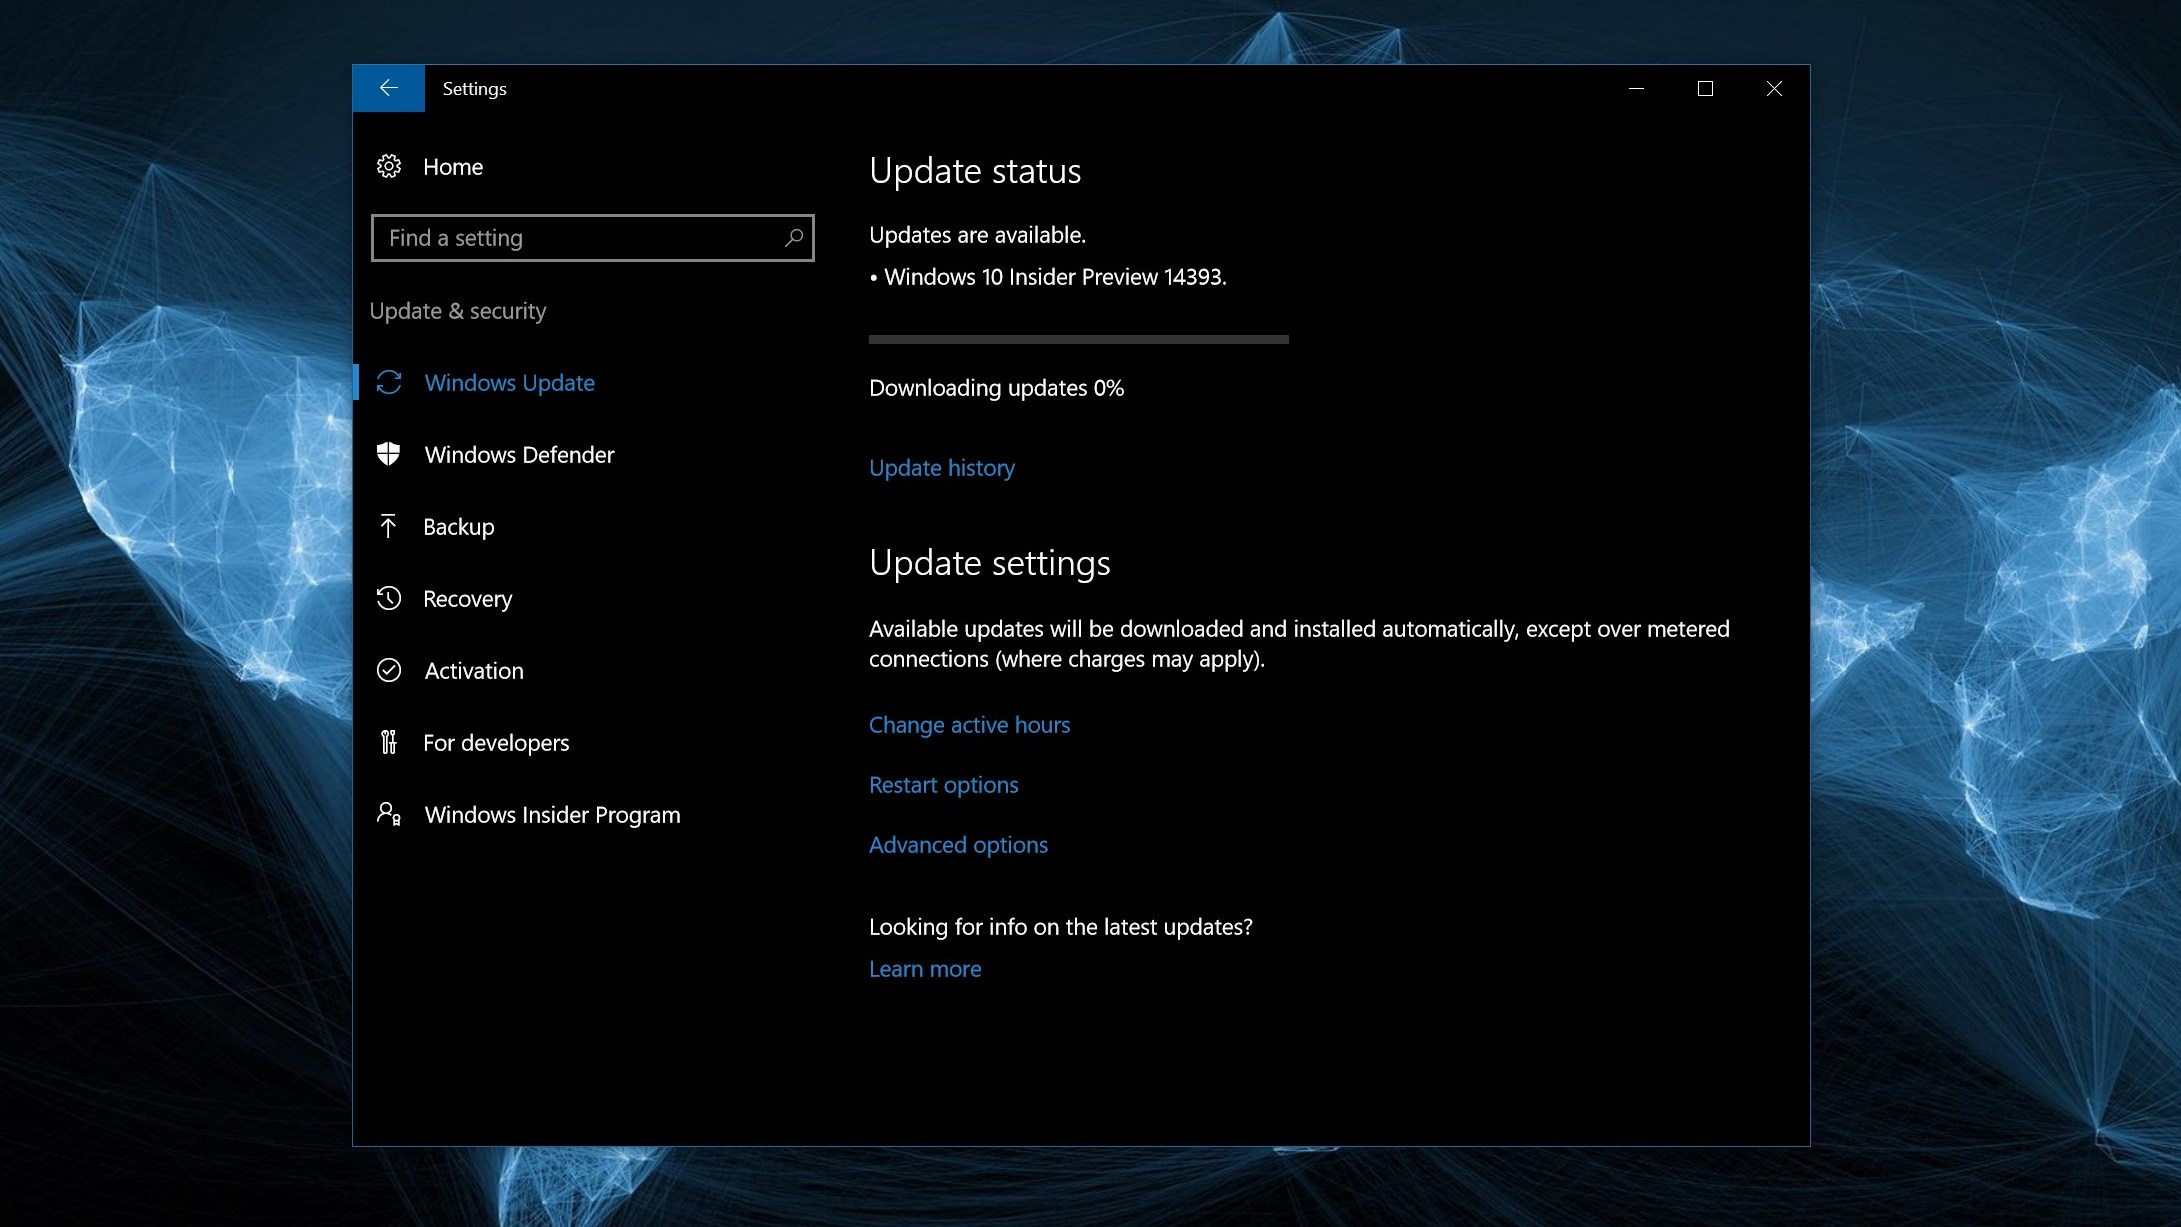The image size is (2181, 1227).
Task: Click the Windows Insider Program person icon
Action: point(389,814)
